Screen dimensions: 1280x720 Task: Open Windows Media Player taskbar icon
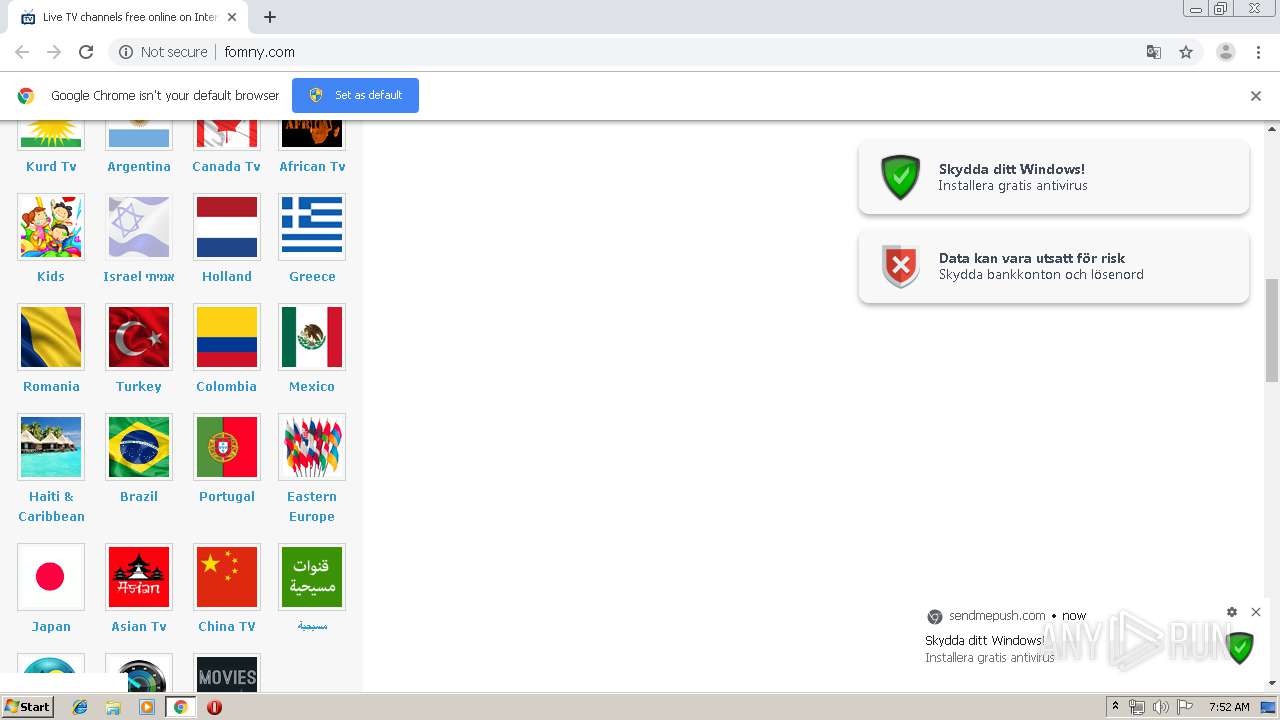(x=147, y=707)
